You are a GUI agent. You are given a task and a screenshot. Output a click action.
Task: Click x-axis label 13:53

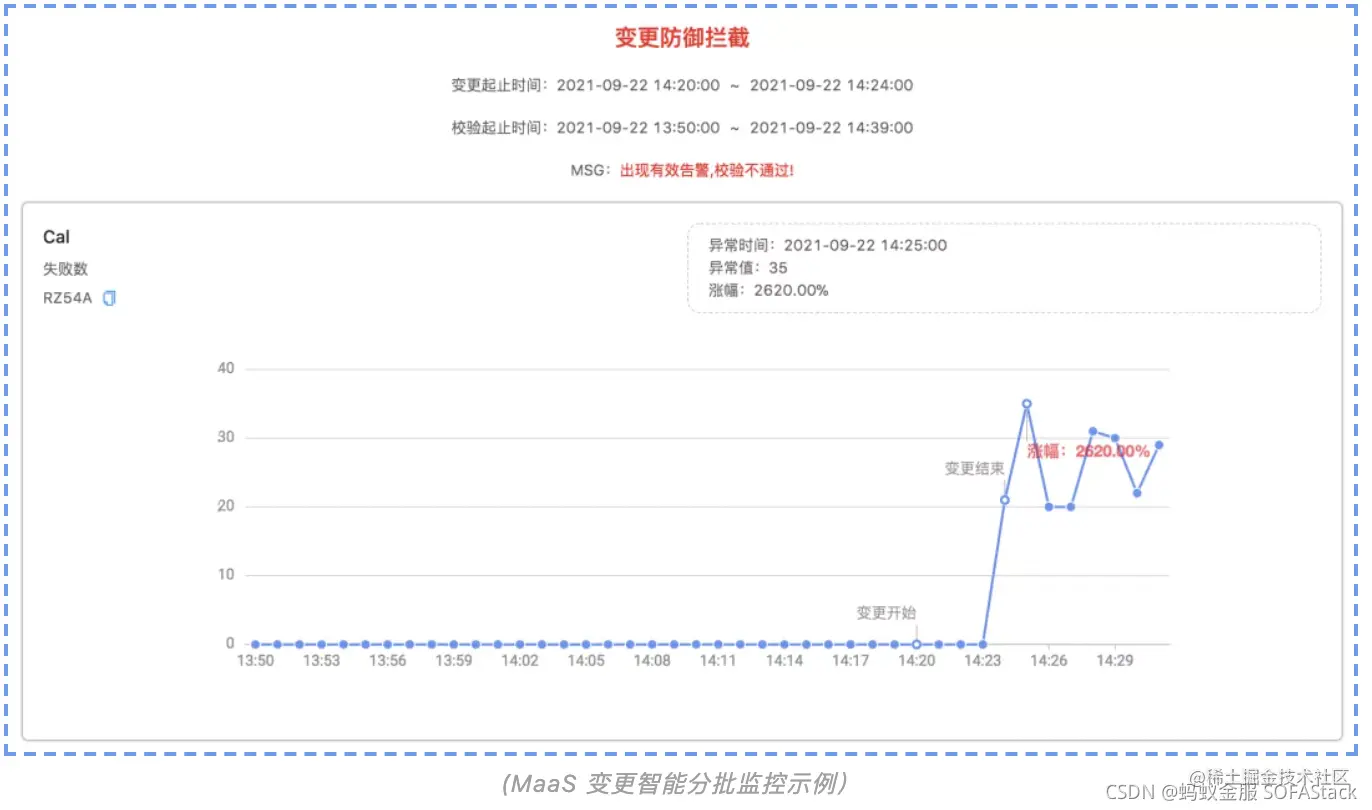(x=321, y=661)
